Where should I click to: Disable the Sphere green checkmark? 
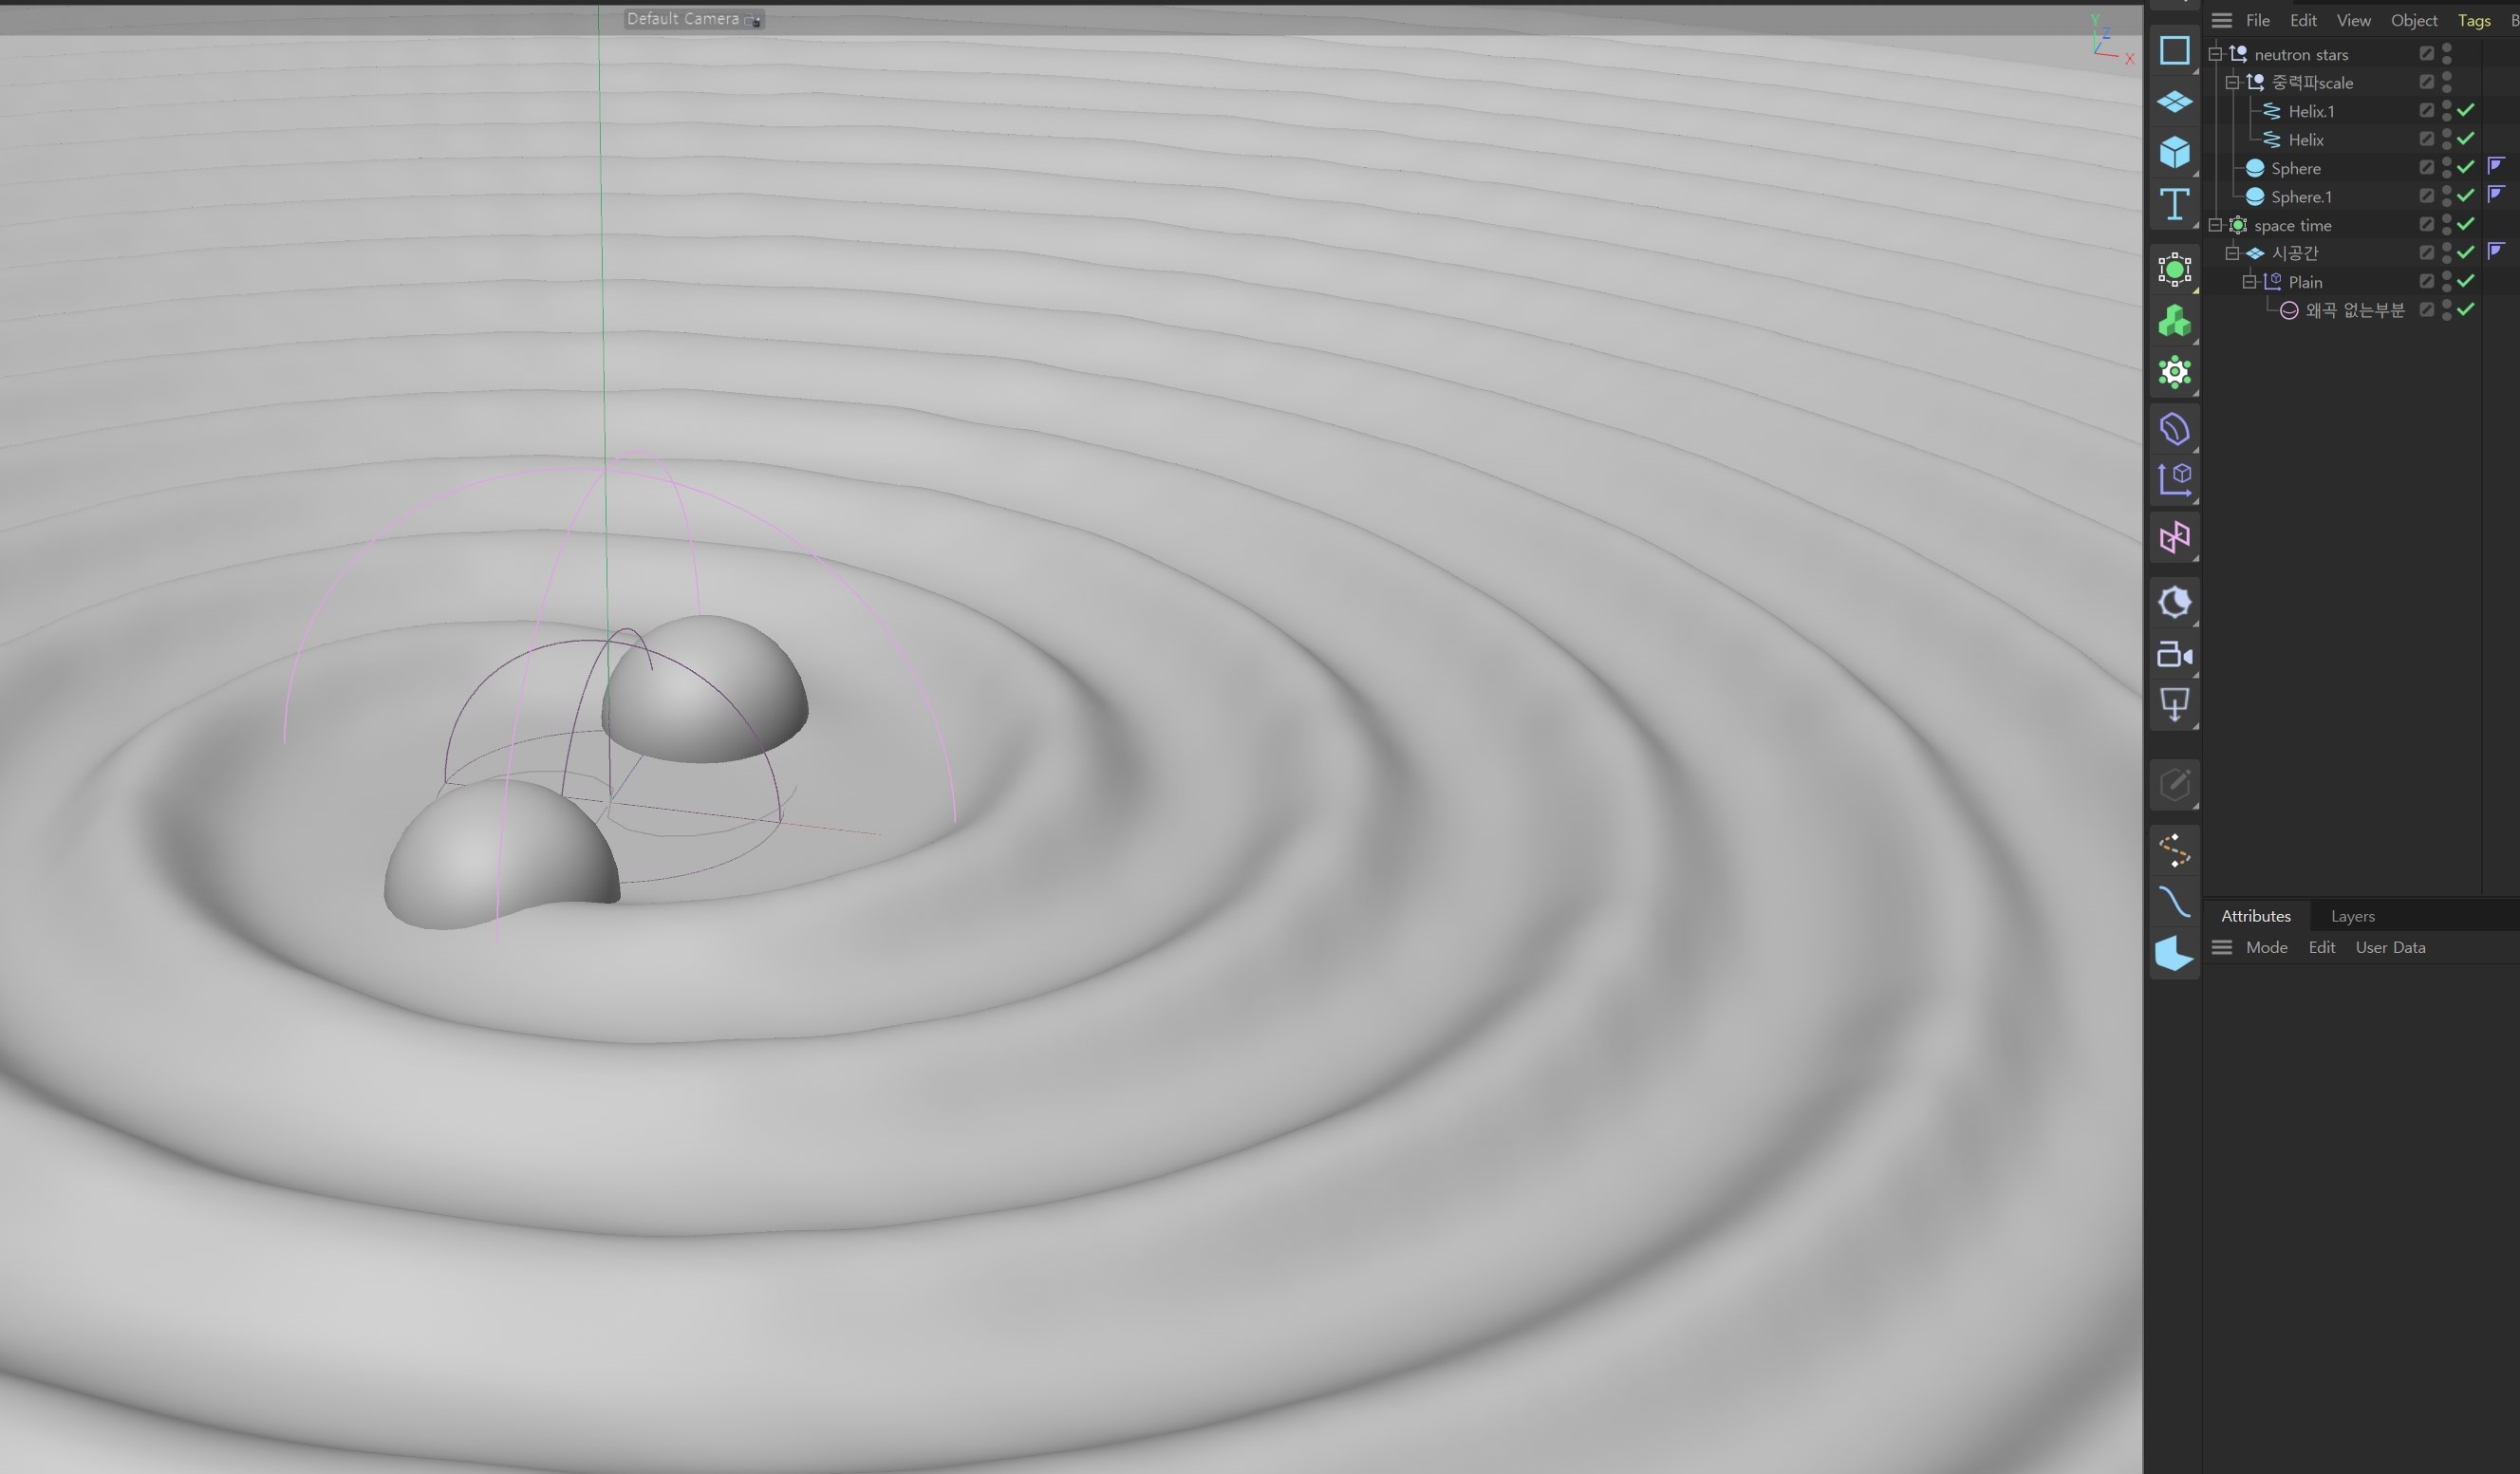click(x=2466, y=166)
